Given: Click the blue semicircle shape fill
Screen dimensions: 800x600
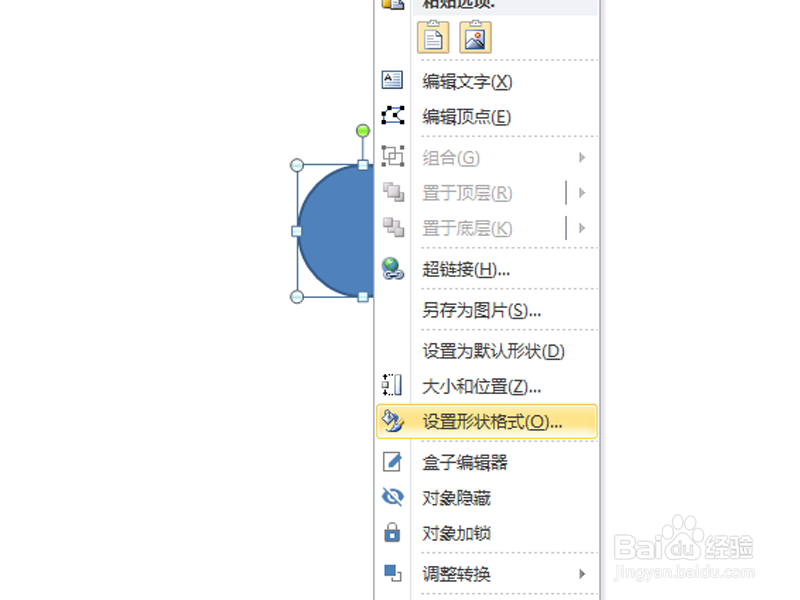Looking at the screenshot, I should tap(337, 231).
